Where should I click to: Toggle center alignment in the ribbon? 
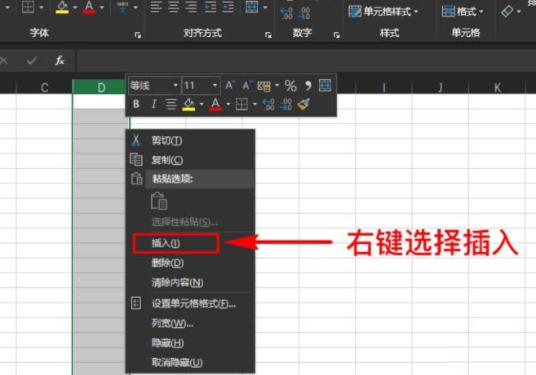174,7
